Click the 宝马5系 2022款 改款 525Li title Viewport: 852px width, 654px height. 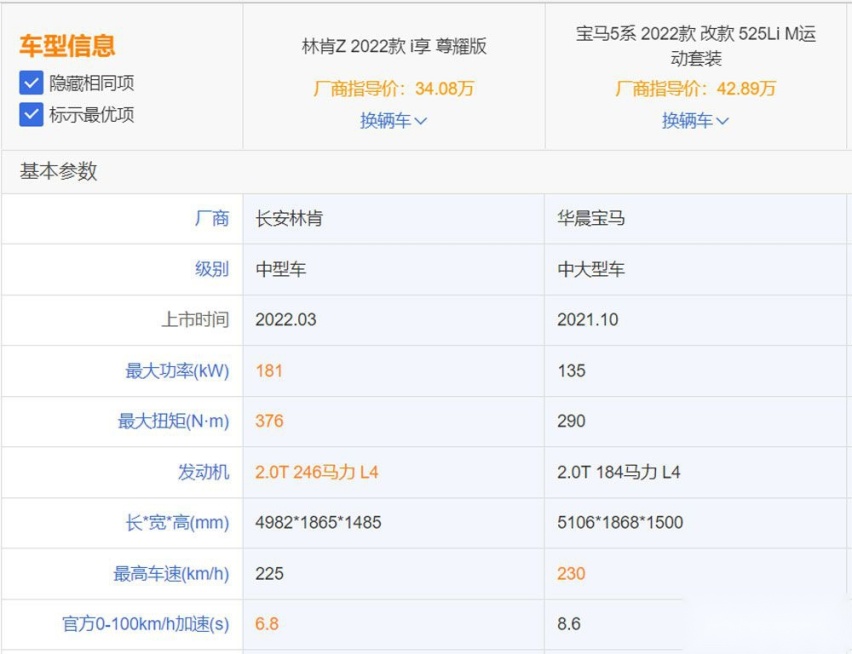pyautogui.click(x=696, y=46)
